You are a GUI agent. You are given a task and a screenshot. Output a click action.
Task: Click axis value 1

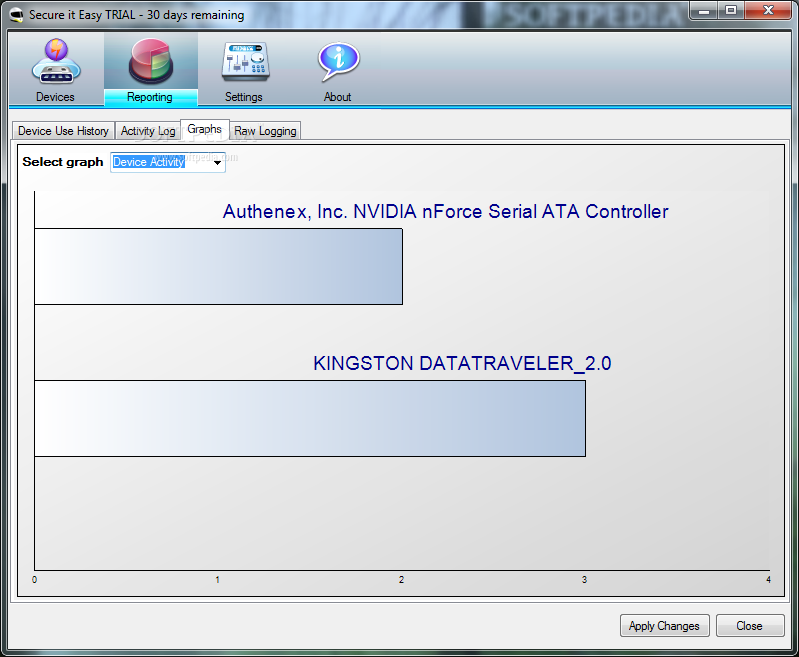coord(218,580)
